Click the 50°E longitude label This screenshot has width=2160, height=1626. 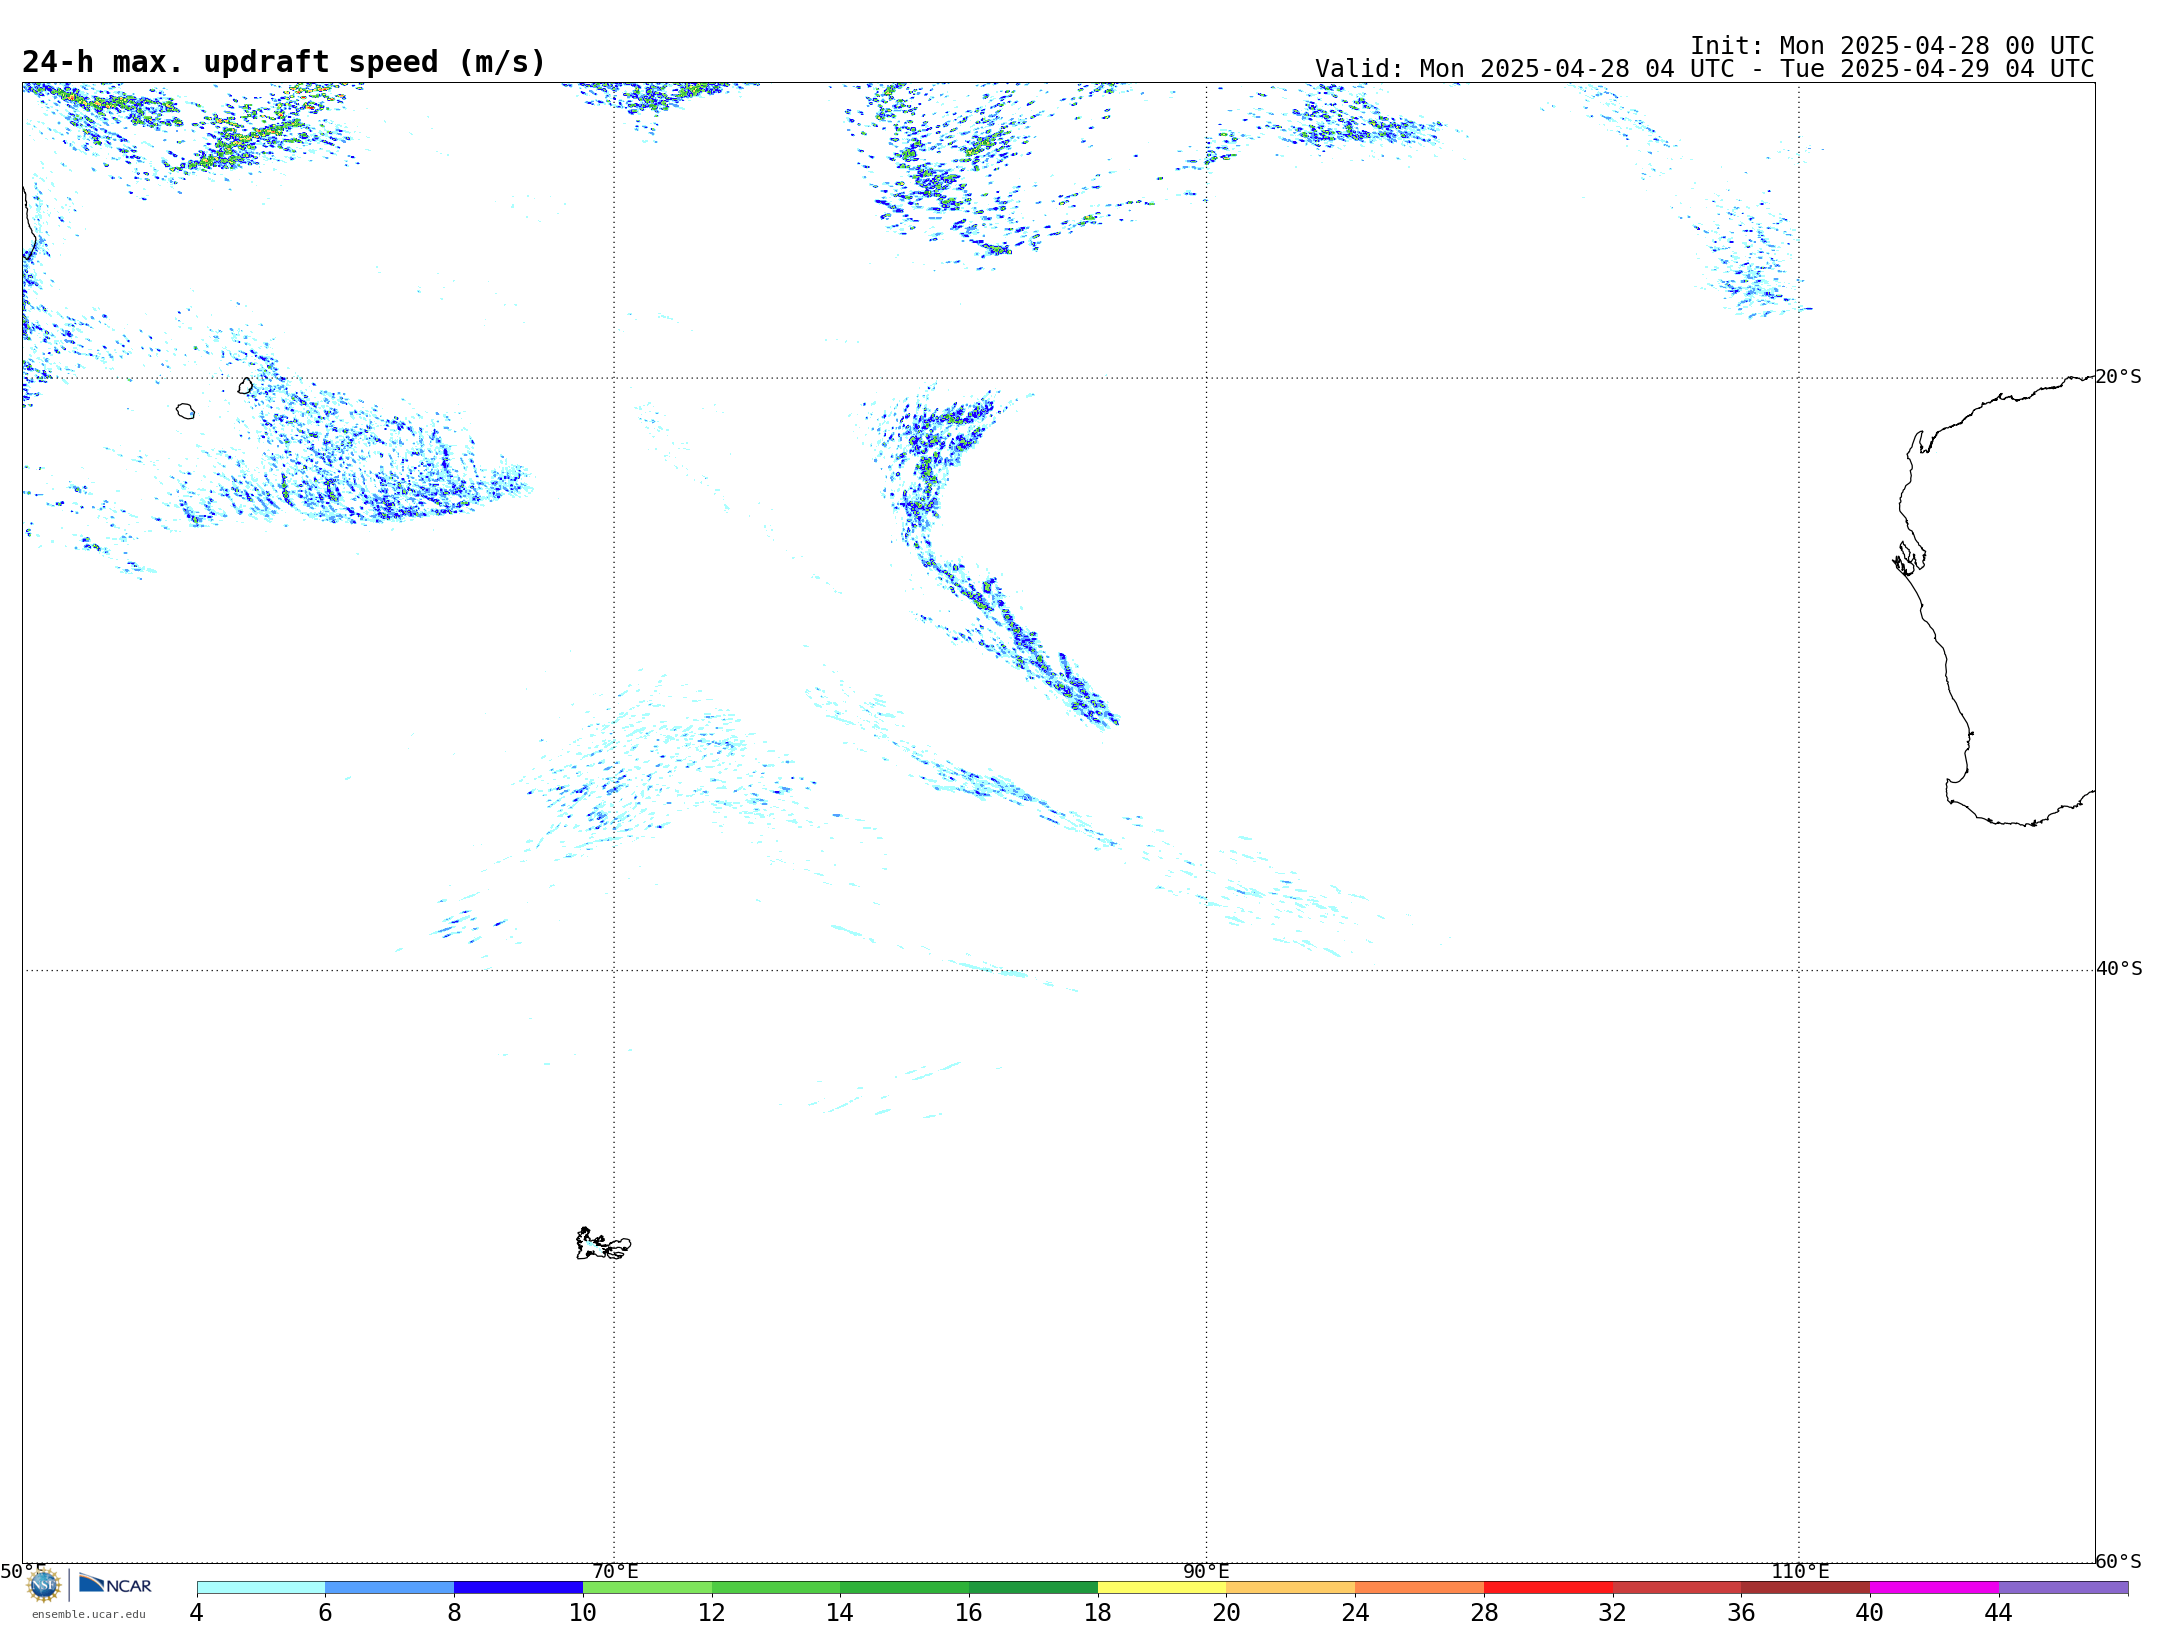click(23, 1572)
